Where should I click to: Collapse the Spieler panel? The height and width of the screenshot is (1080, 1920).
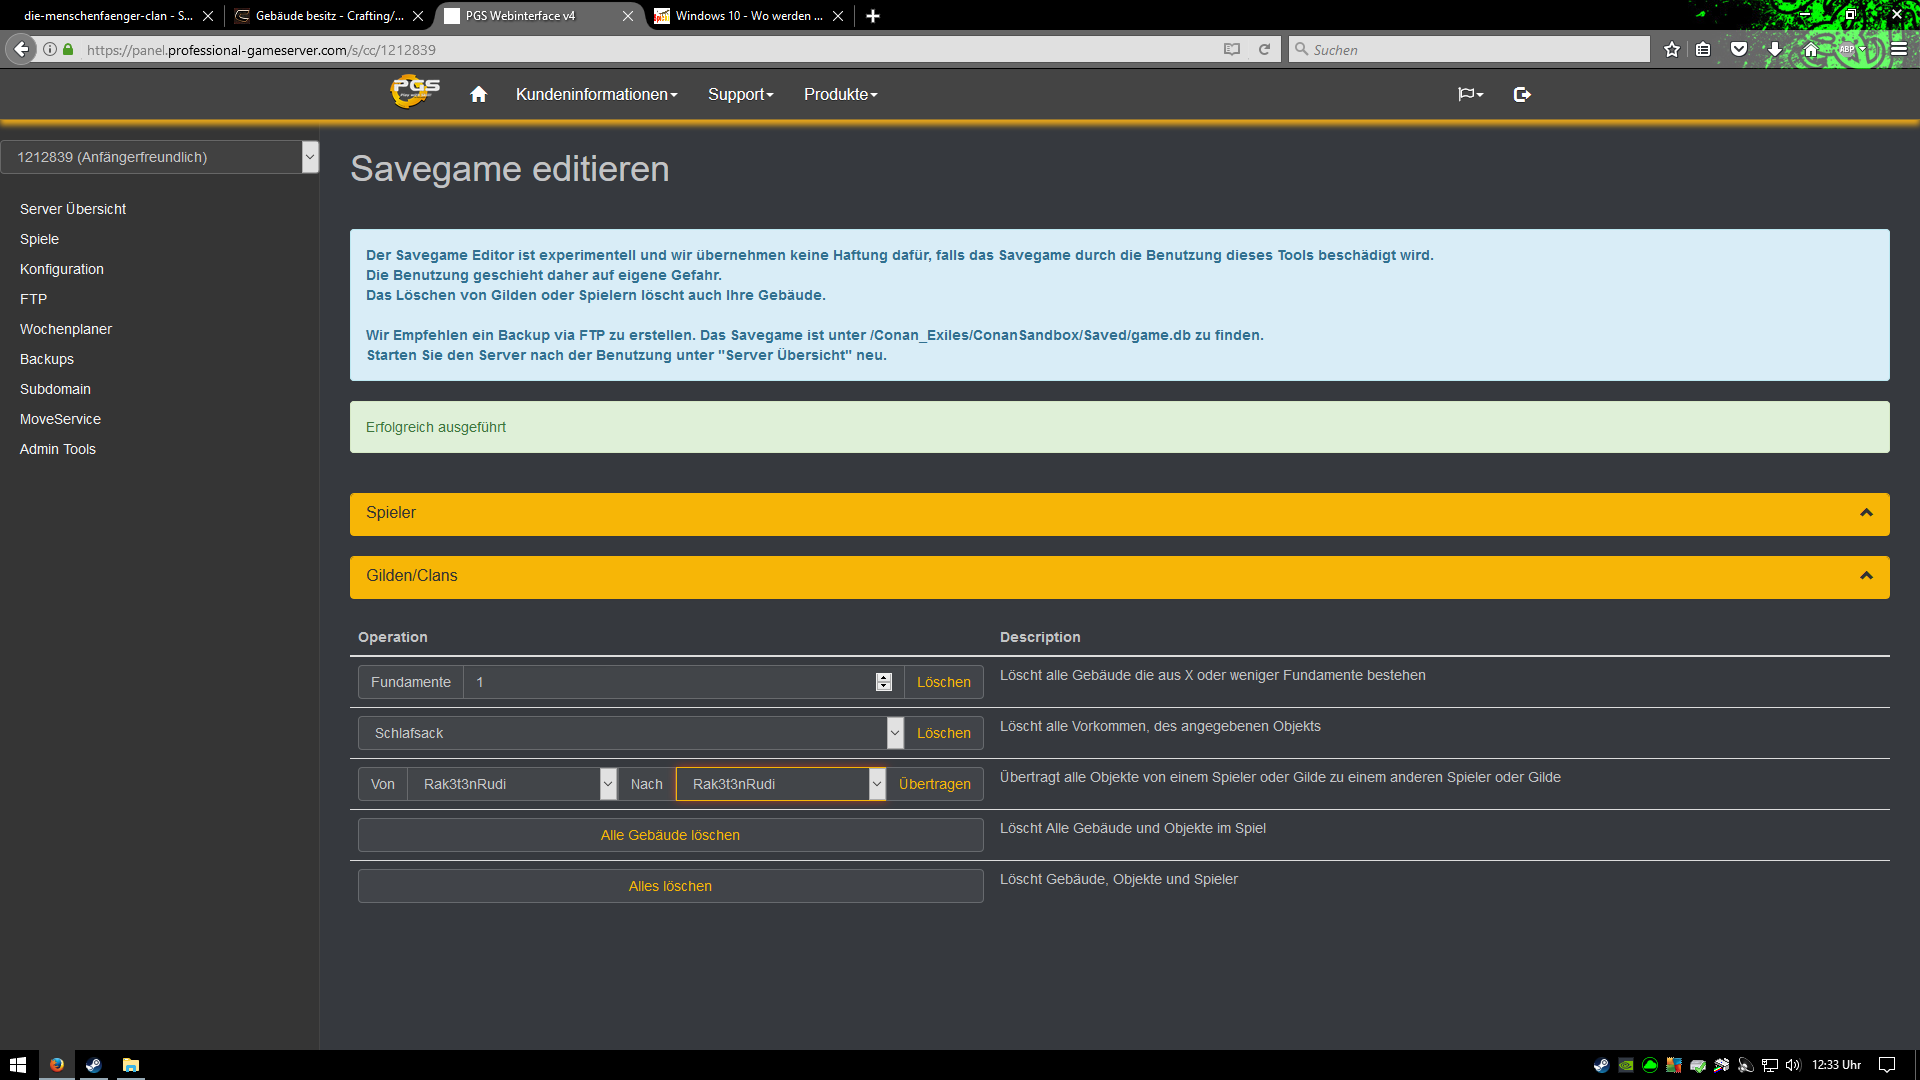click(1865, 513)
